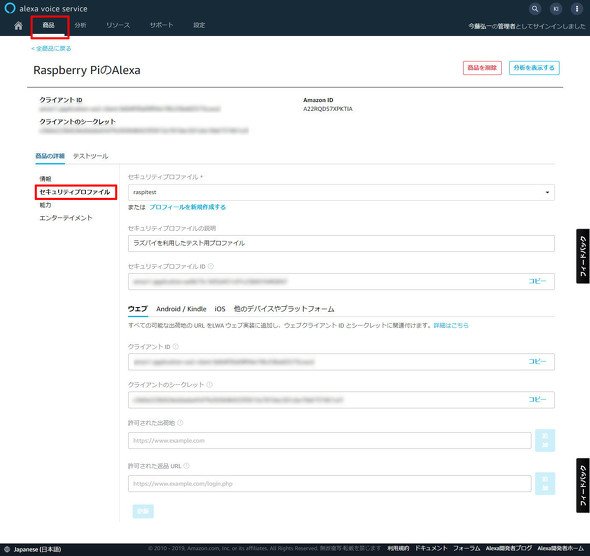Open the upper フィードバック side tab

click(x=583, y=256)
